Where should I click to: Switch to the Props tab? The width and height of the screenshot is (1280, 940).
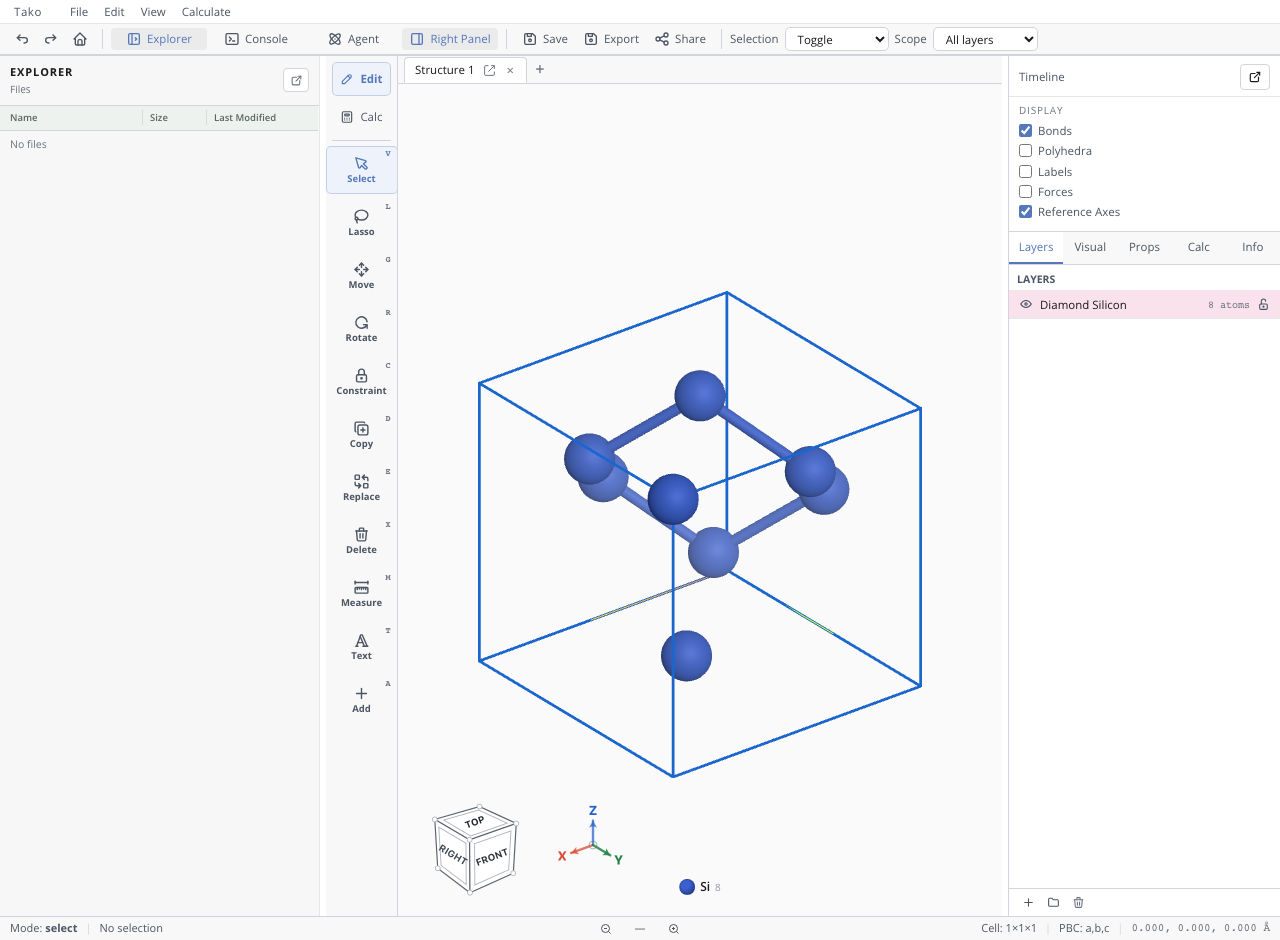1144,247
